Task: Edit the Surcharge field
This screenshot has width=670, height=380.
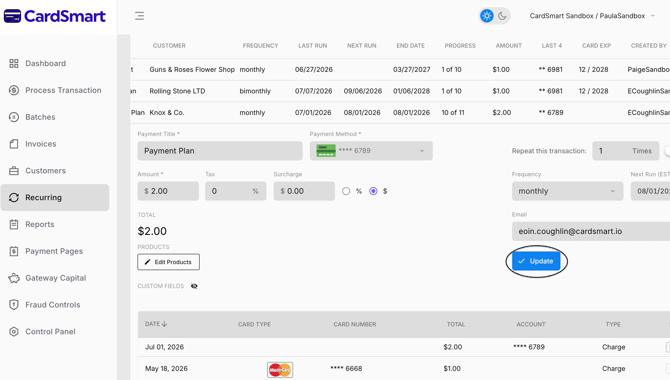Action: pyautogui.click(x=304, y=191)
